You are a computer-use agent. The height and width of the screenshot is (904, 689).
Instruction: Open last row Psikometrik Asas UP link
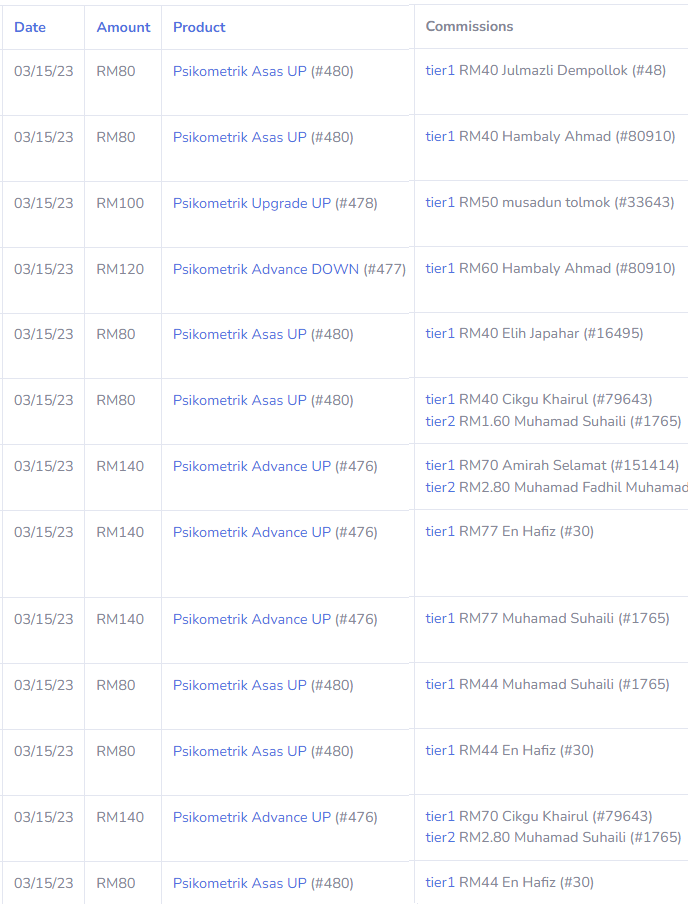click(239, 883)
